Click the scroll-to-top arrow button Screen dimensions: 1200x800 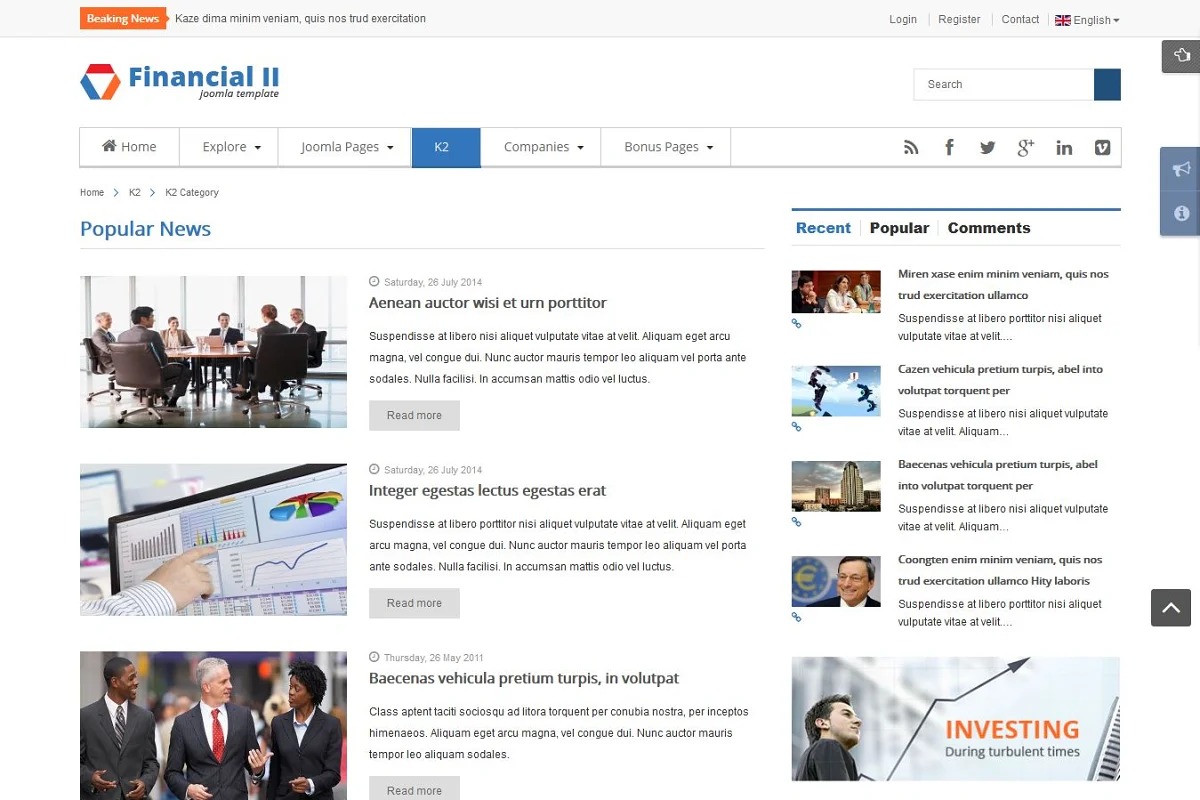[x=1170, y=608]
